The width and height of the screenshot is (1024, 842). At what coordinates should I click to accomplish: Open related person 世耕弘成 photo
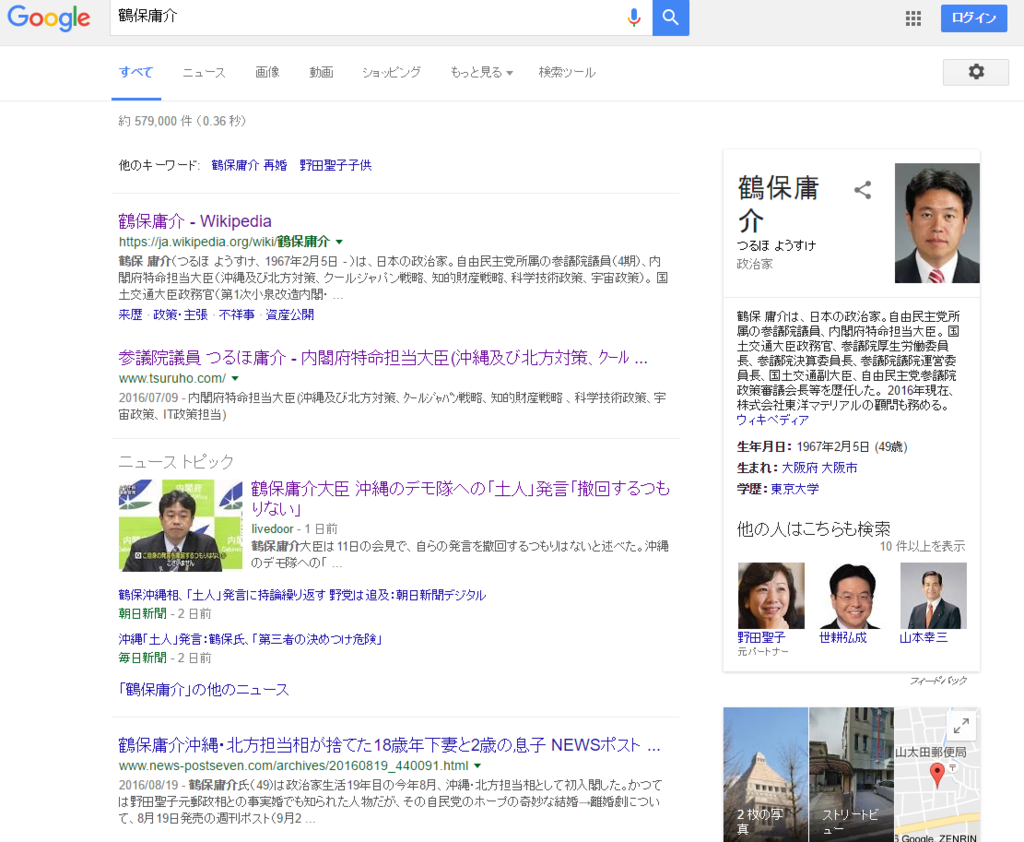pyautogui.click(x=852, y=596)
